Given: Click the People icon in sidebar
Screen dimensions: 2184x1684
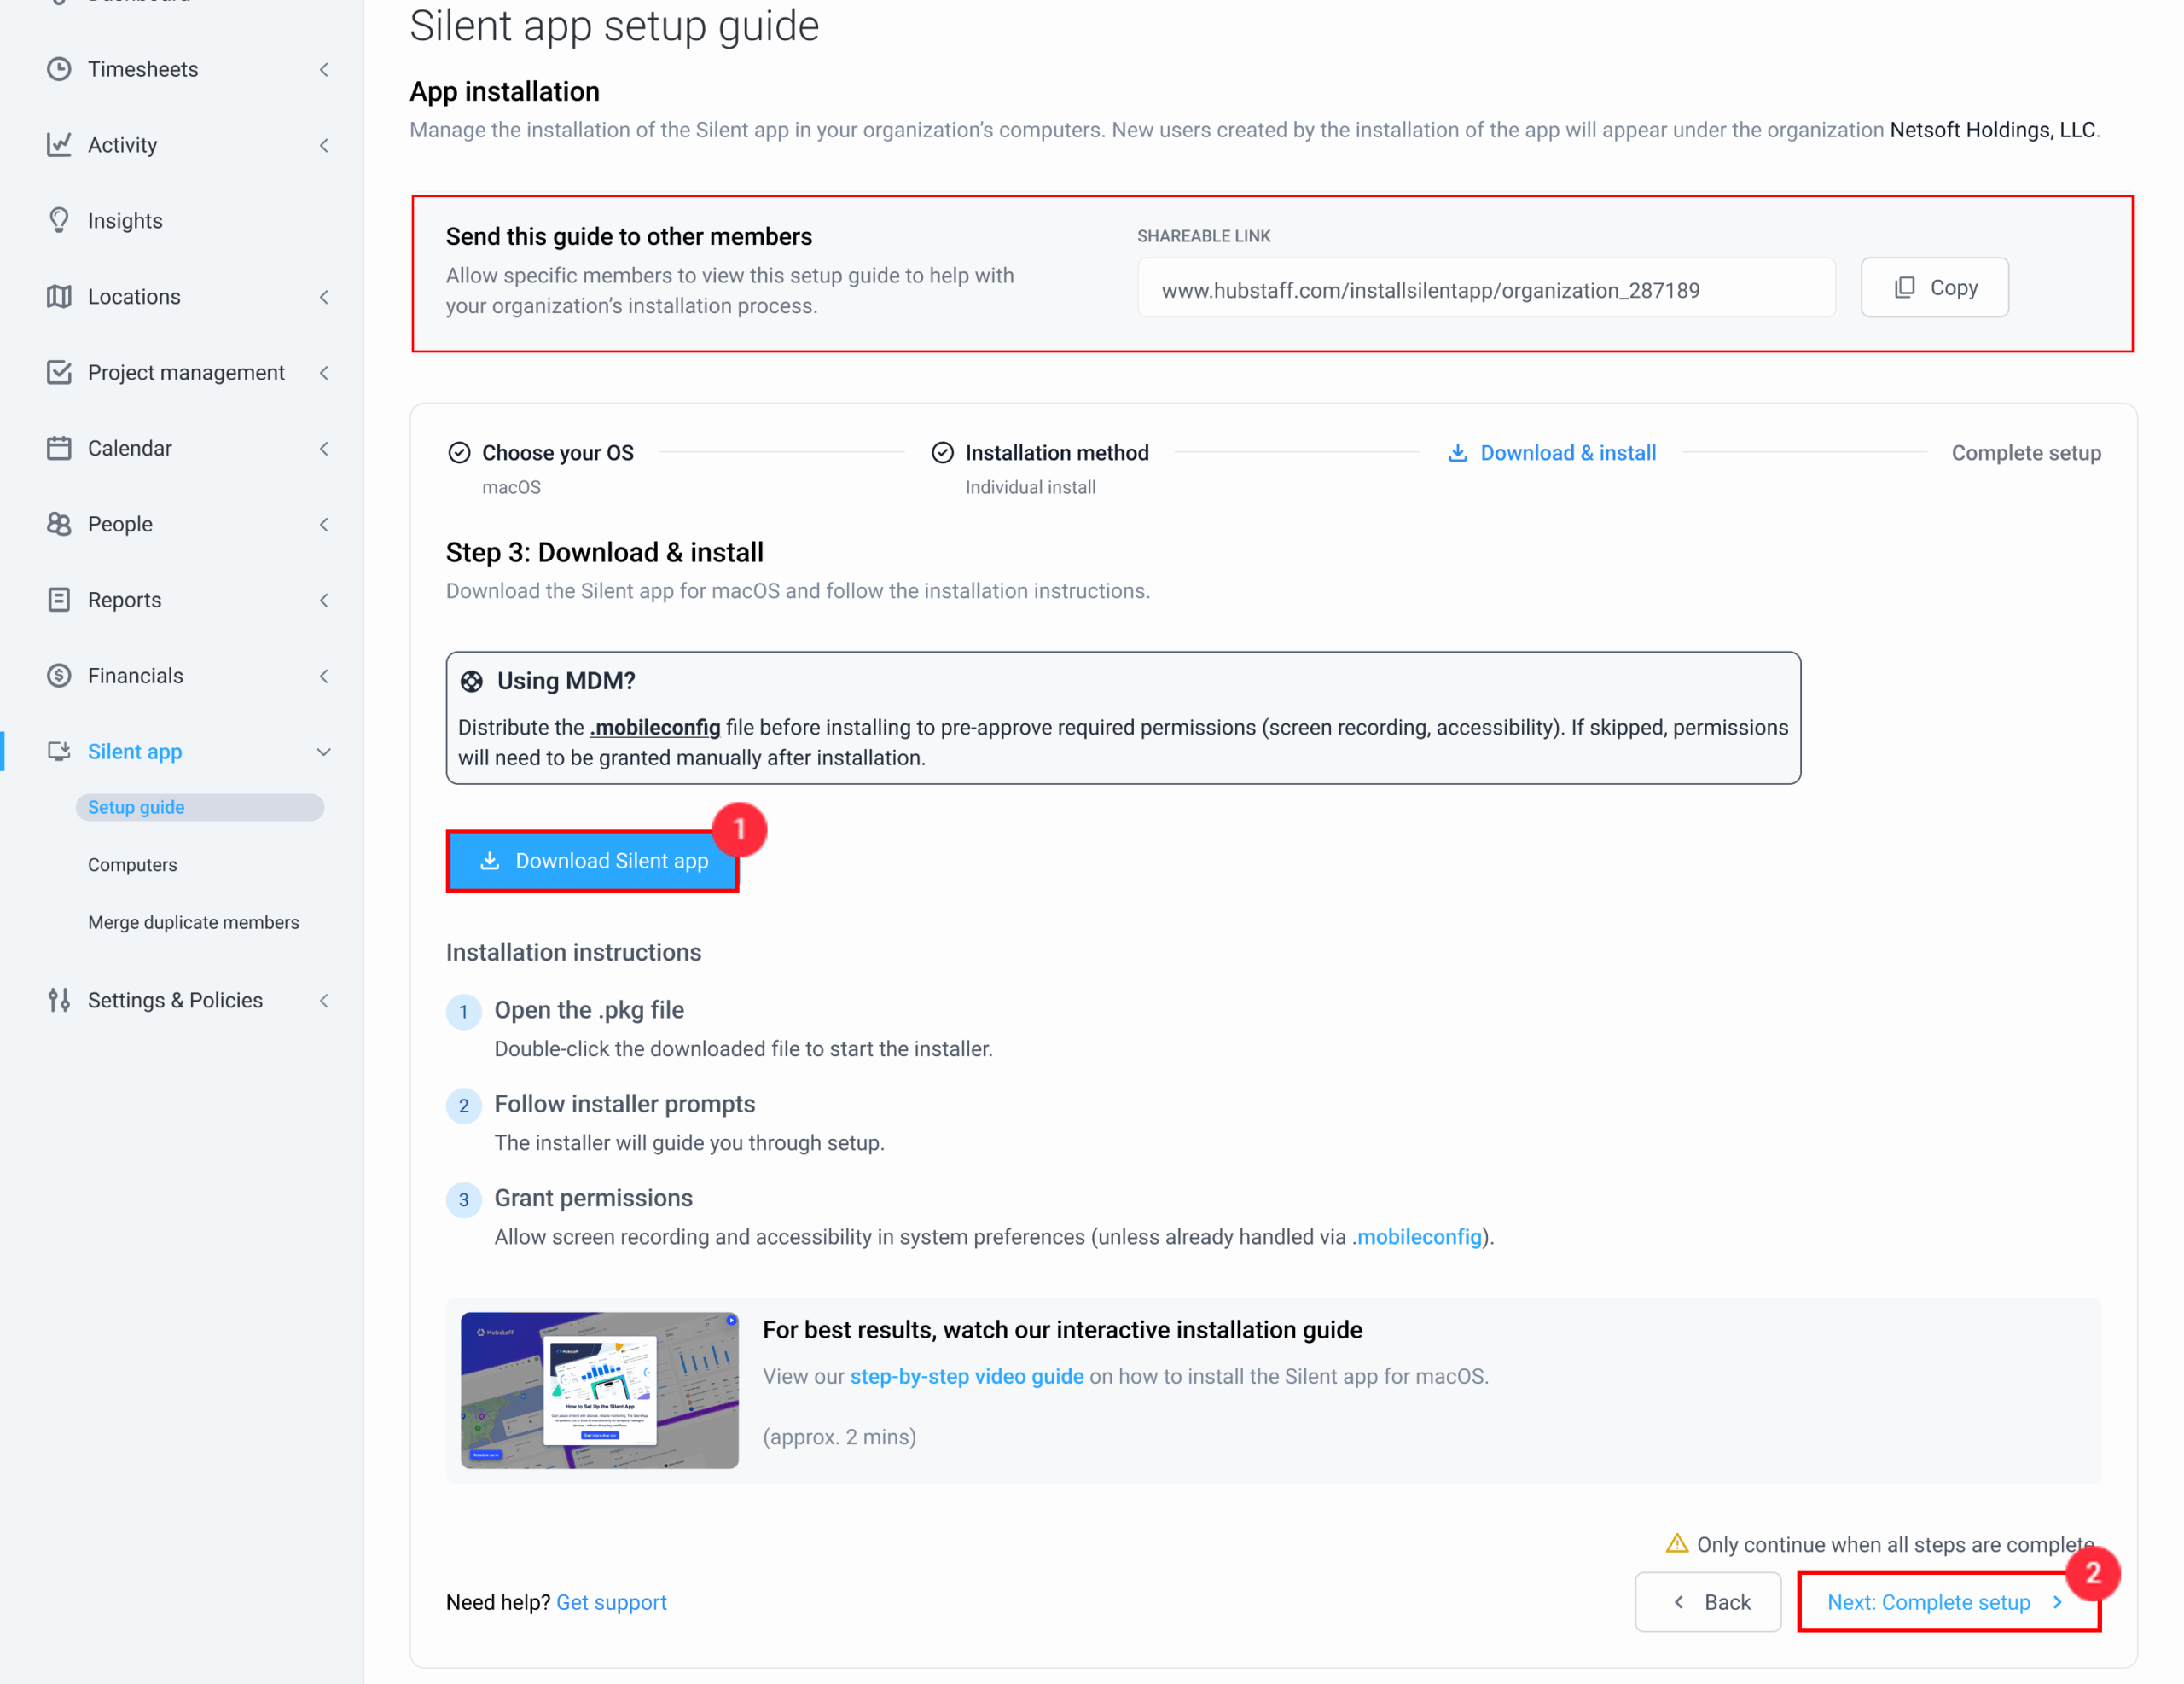Looking at the screenshot, I should pos(59,524).
